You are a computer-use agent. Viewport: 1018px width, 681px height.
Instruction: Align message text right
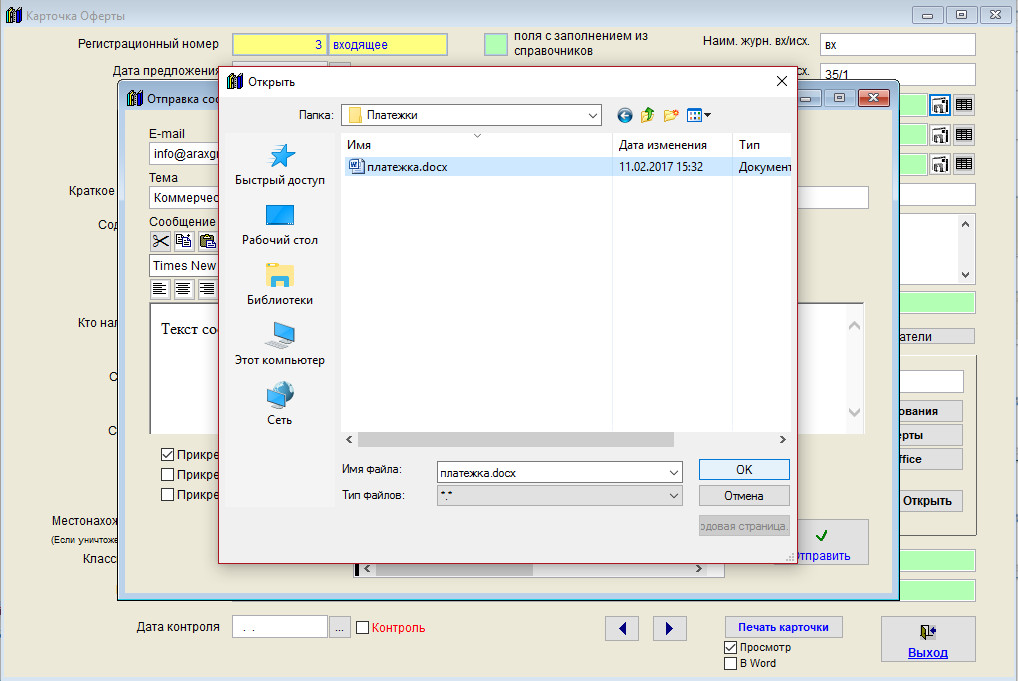point(206,288)
